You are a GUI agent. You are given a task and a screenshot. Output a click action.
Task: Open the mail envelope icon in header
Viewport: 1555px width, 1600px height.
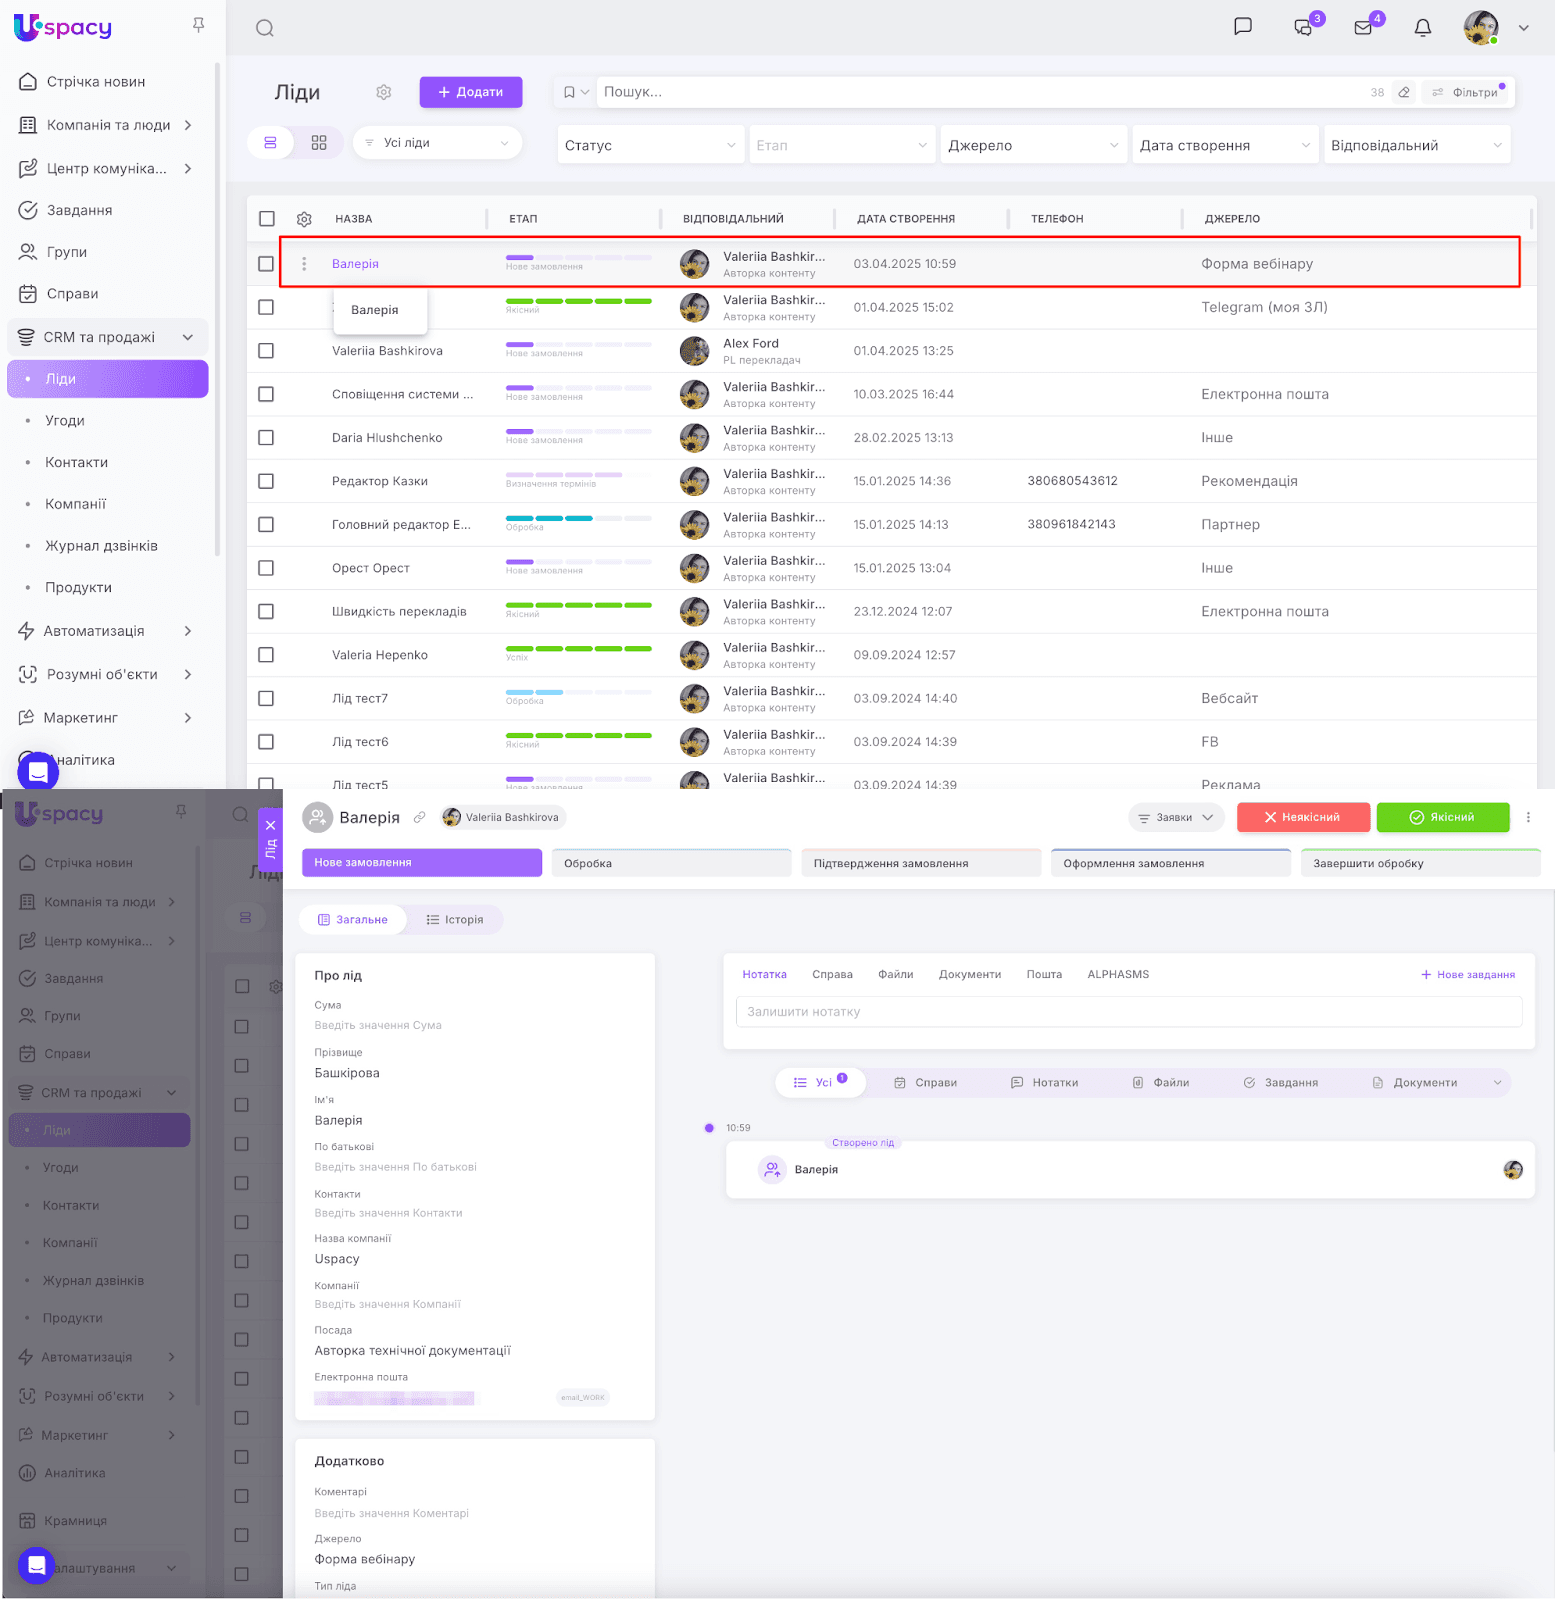point(1364,28)
